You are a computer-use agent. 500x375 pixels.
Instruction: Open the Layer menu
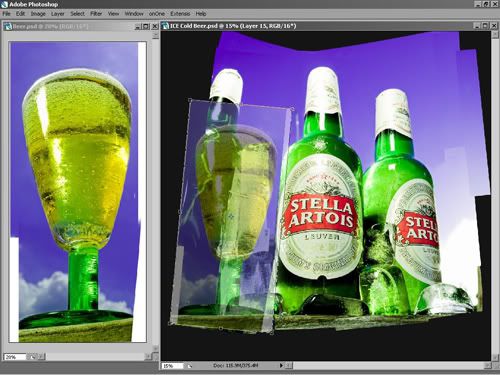(x=57, y=14)
